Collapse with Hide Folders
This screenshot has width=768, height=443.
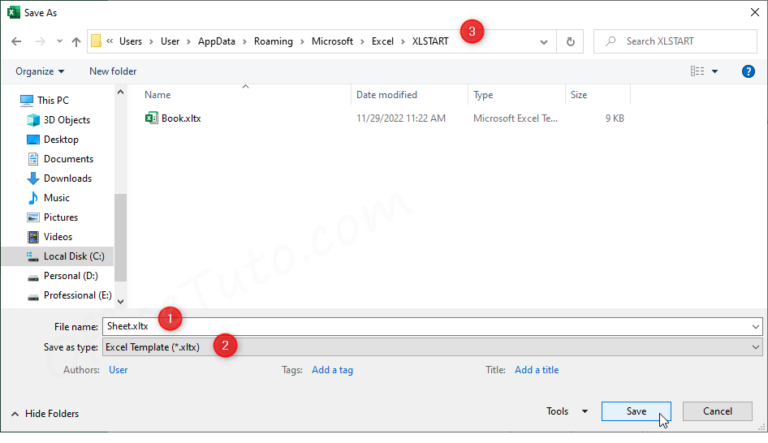pyautogui.click(x=45, y=413)
